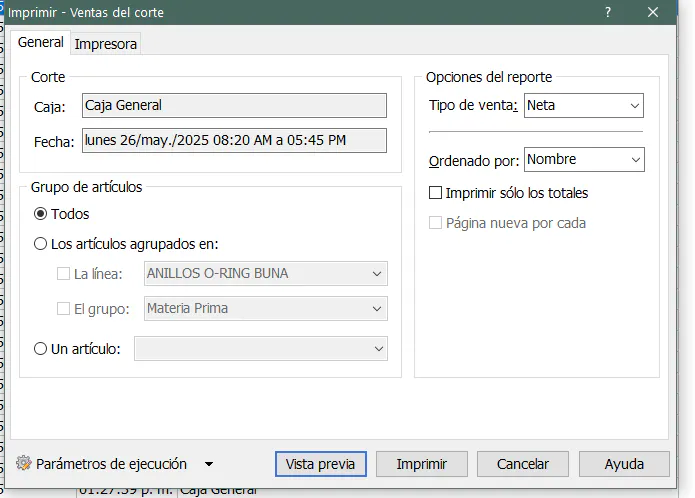This screenshot has width=695, height=498.
Task: Open the Un artículo combo box
Action: (260, 348)
